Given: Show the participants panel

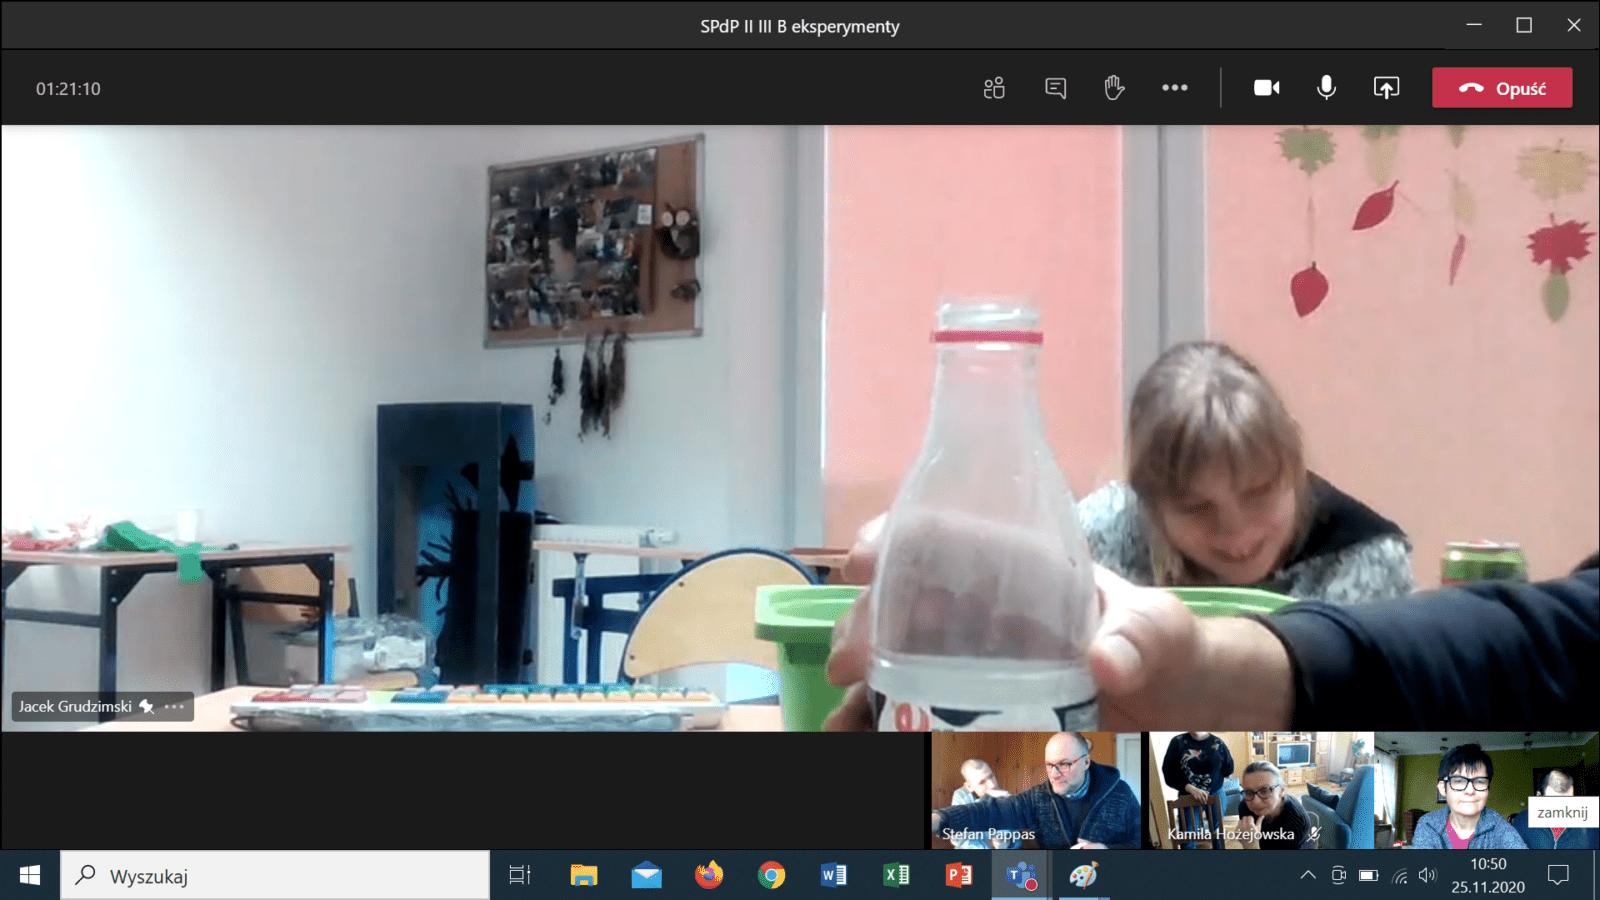Looking at the screenshot, I should [x=994, y=88].
